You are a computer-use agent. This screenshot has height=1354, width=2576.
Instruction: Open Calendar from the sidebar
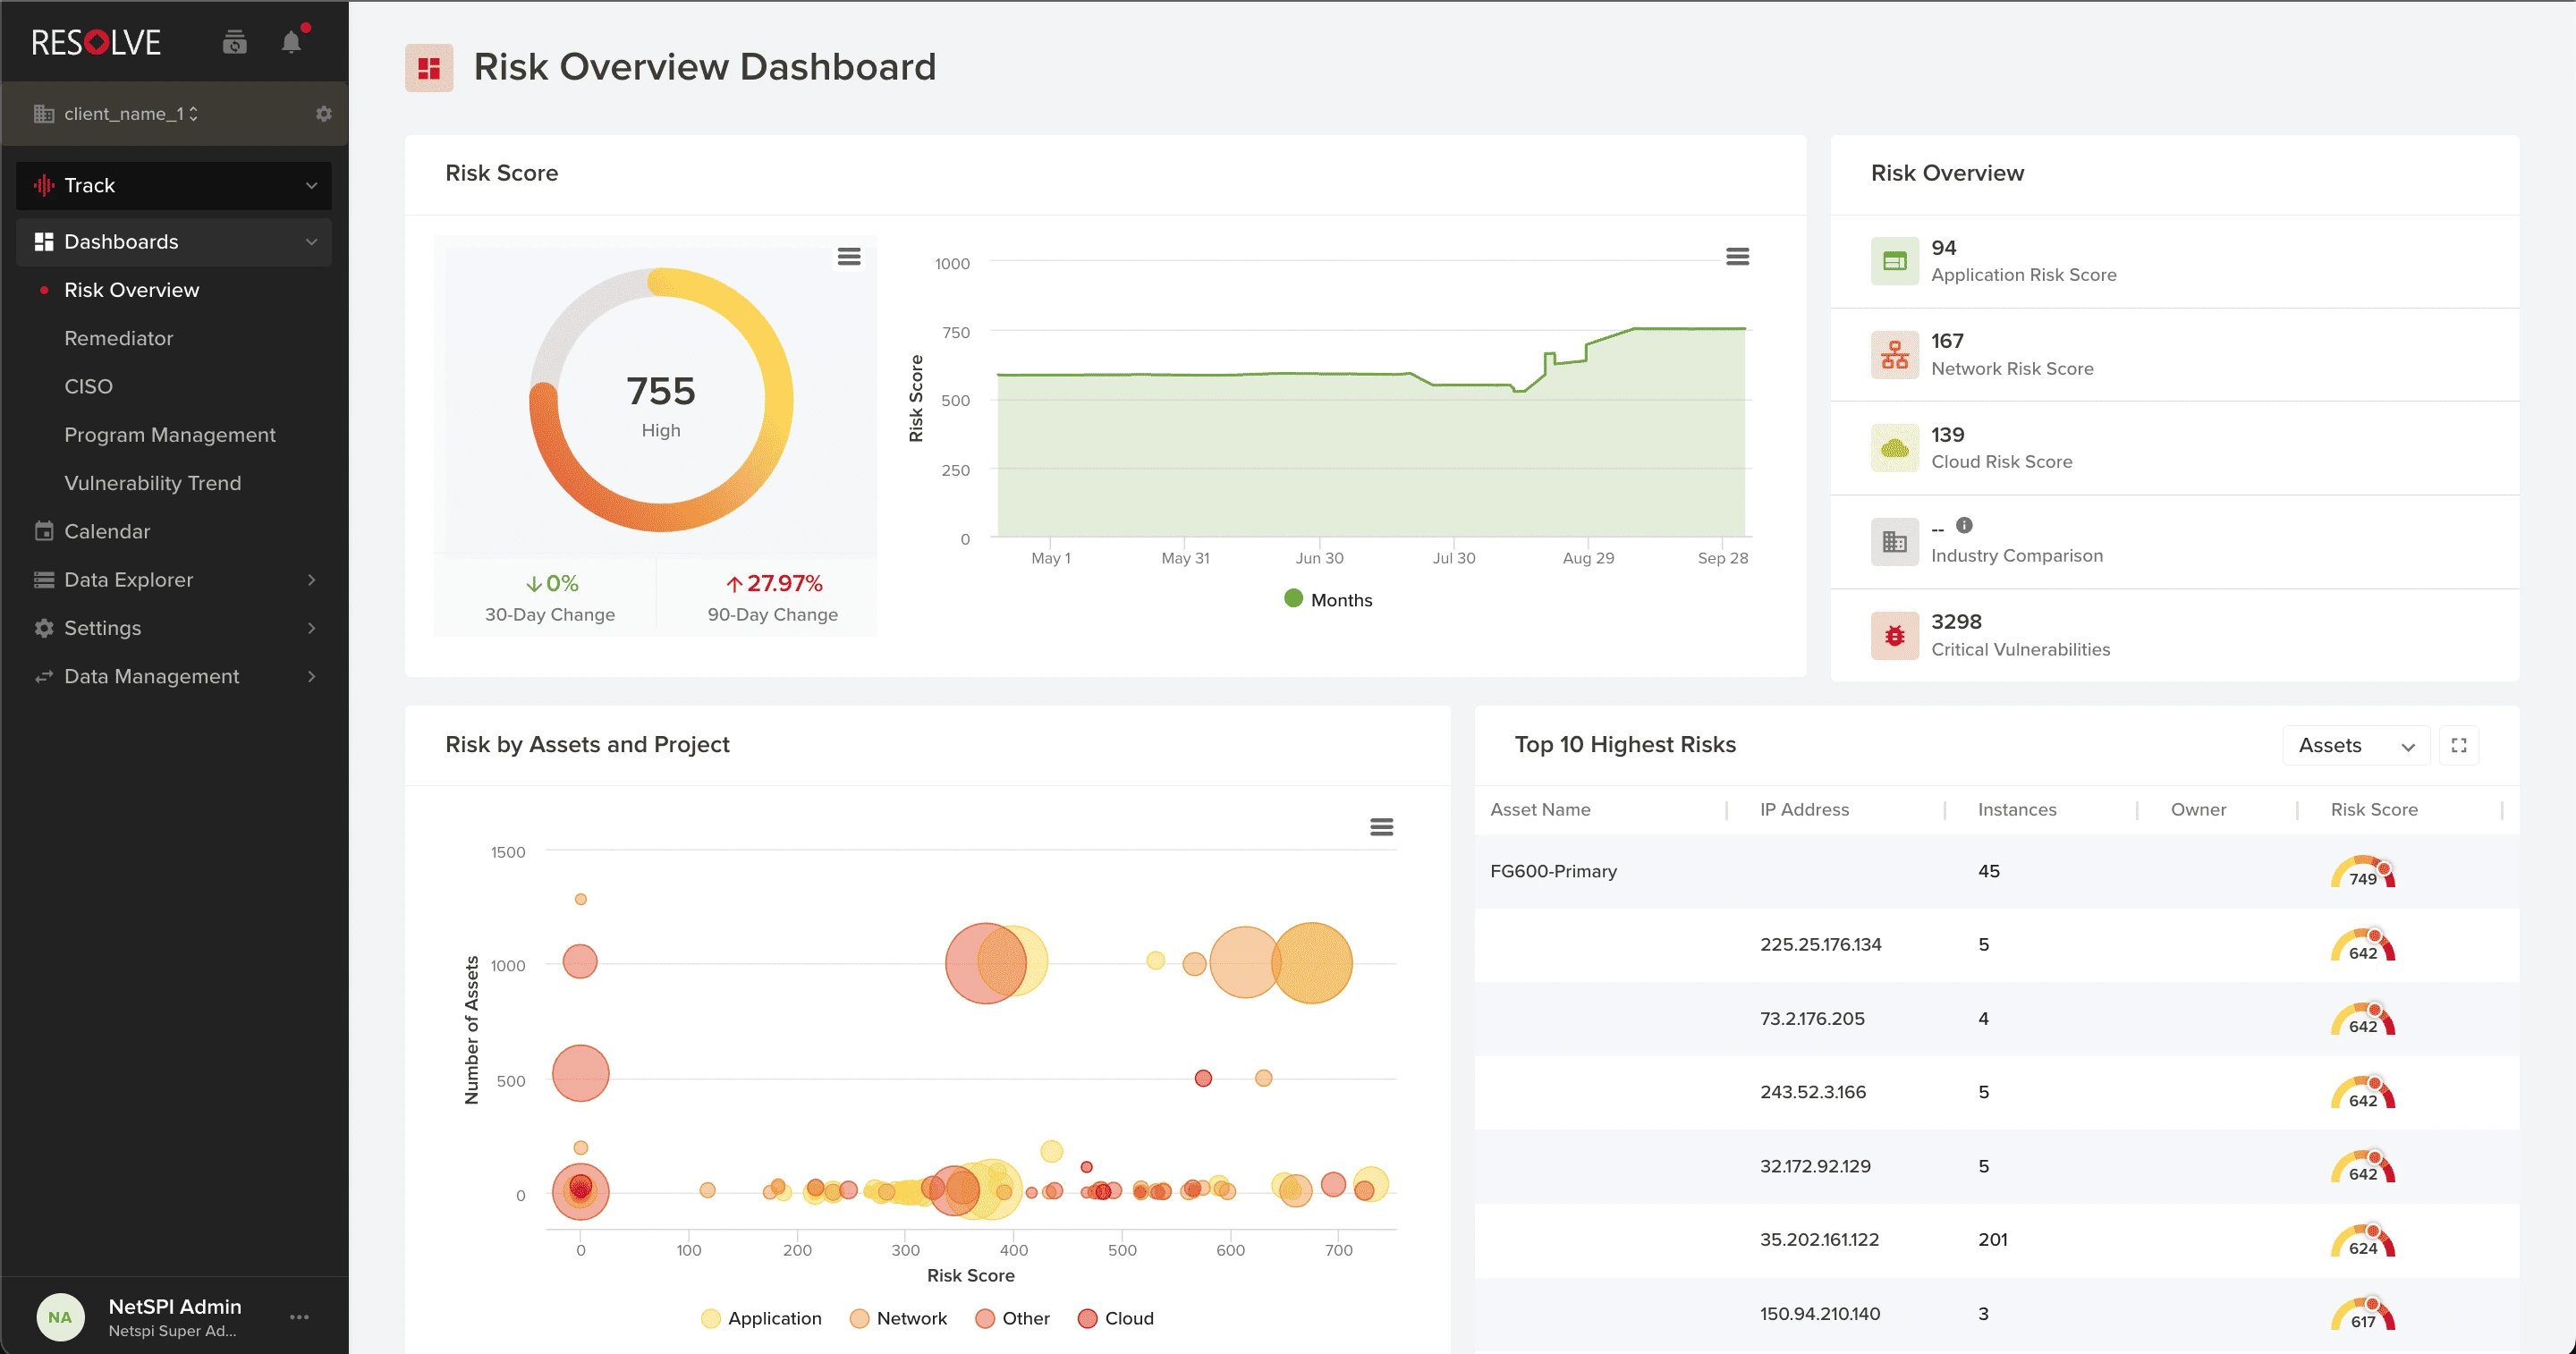coord(107,531)
